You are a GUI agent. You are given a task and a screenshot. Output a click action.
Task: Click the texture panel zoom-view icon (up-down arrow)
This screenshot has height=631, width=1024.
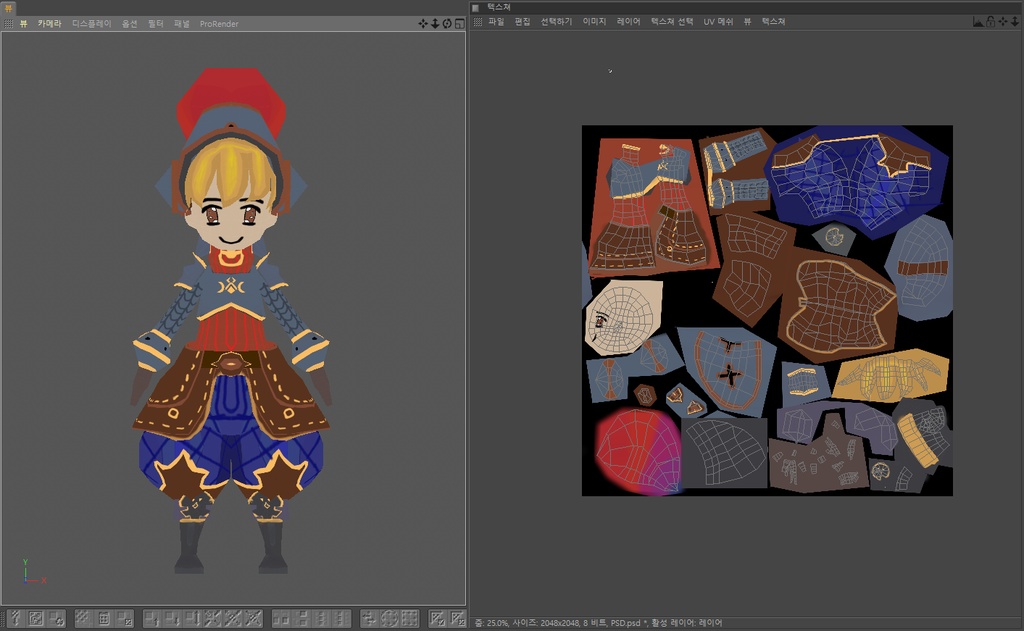pos(1015,22)
